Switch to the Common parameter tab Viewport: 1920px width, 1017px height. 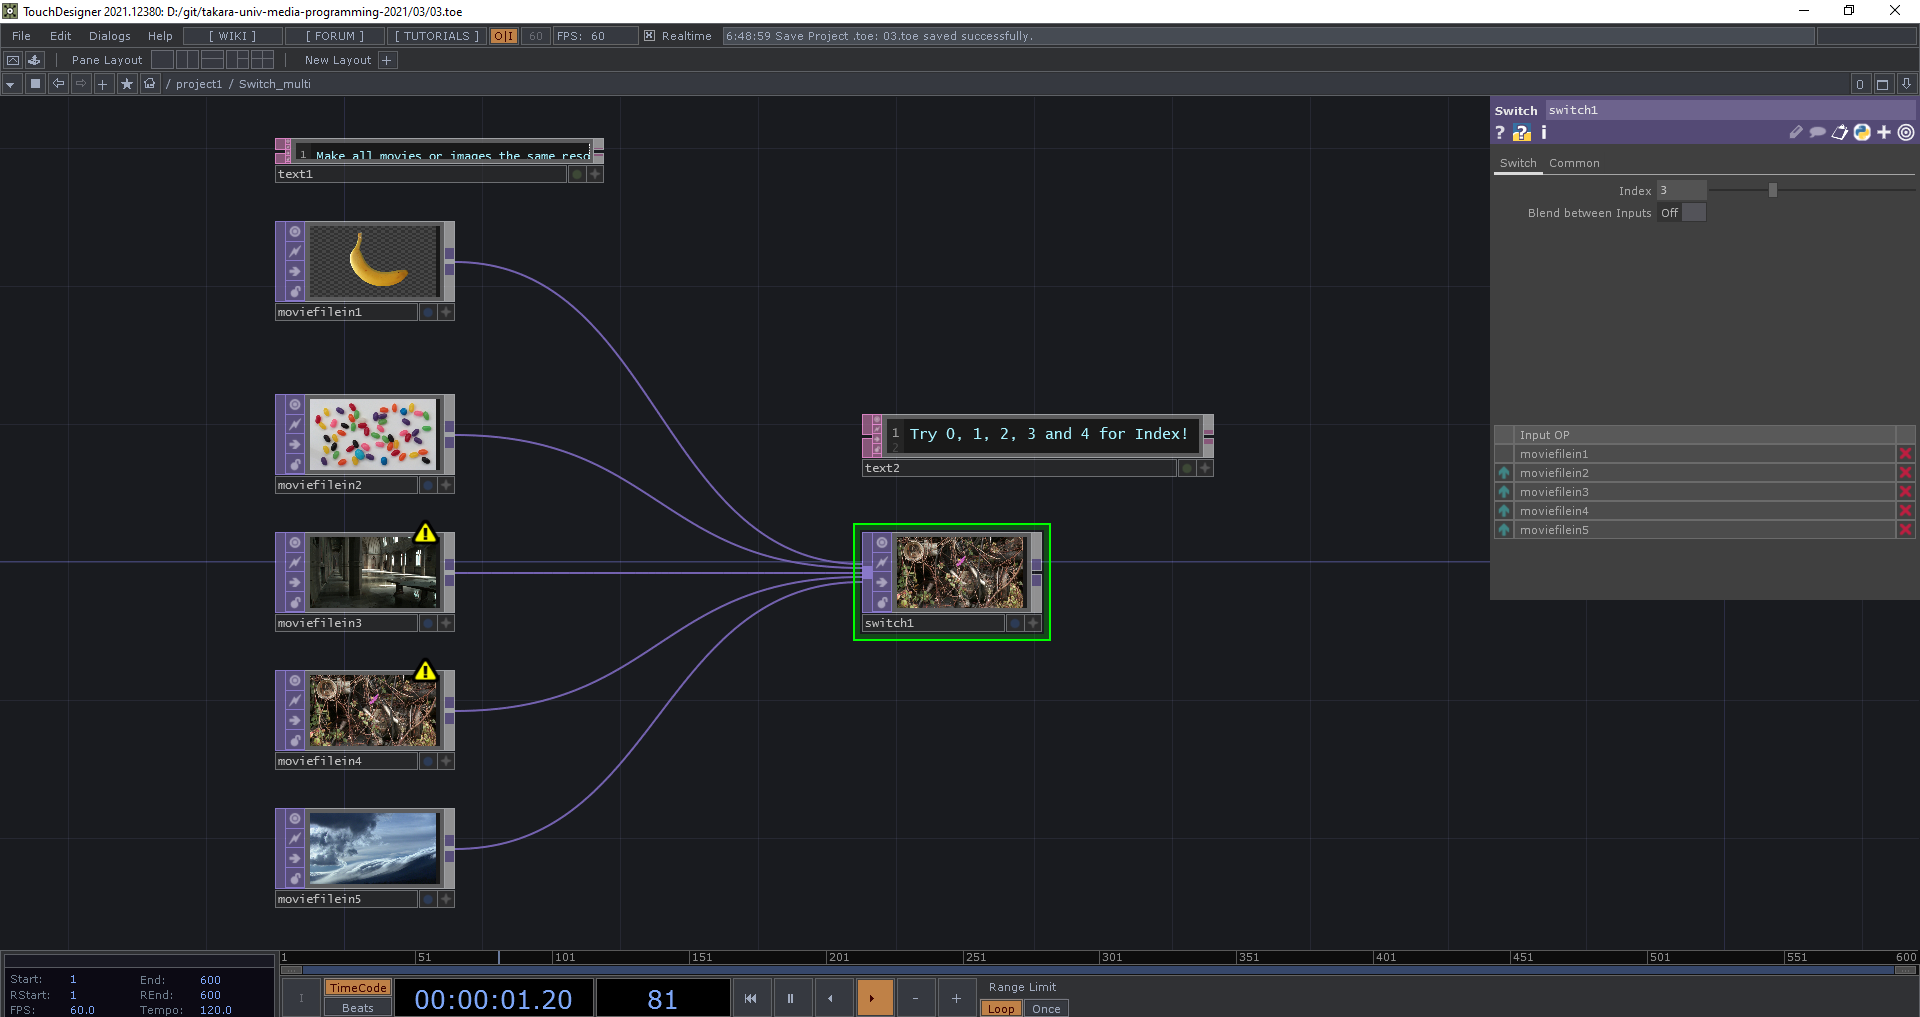1574,163
